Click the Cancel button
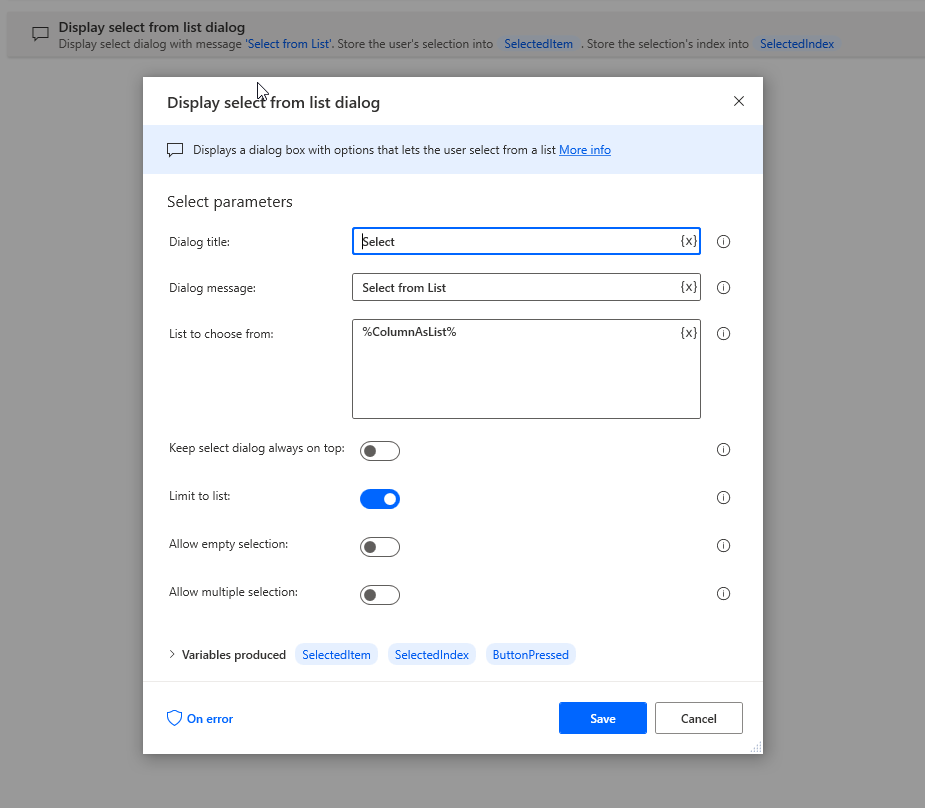925x808 pixels. [x=699, y=718]
